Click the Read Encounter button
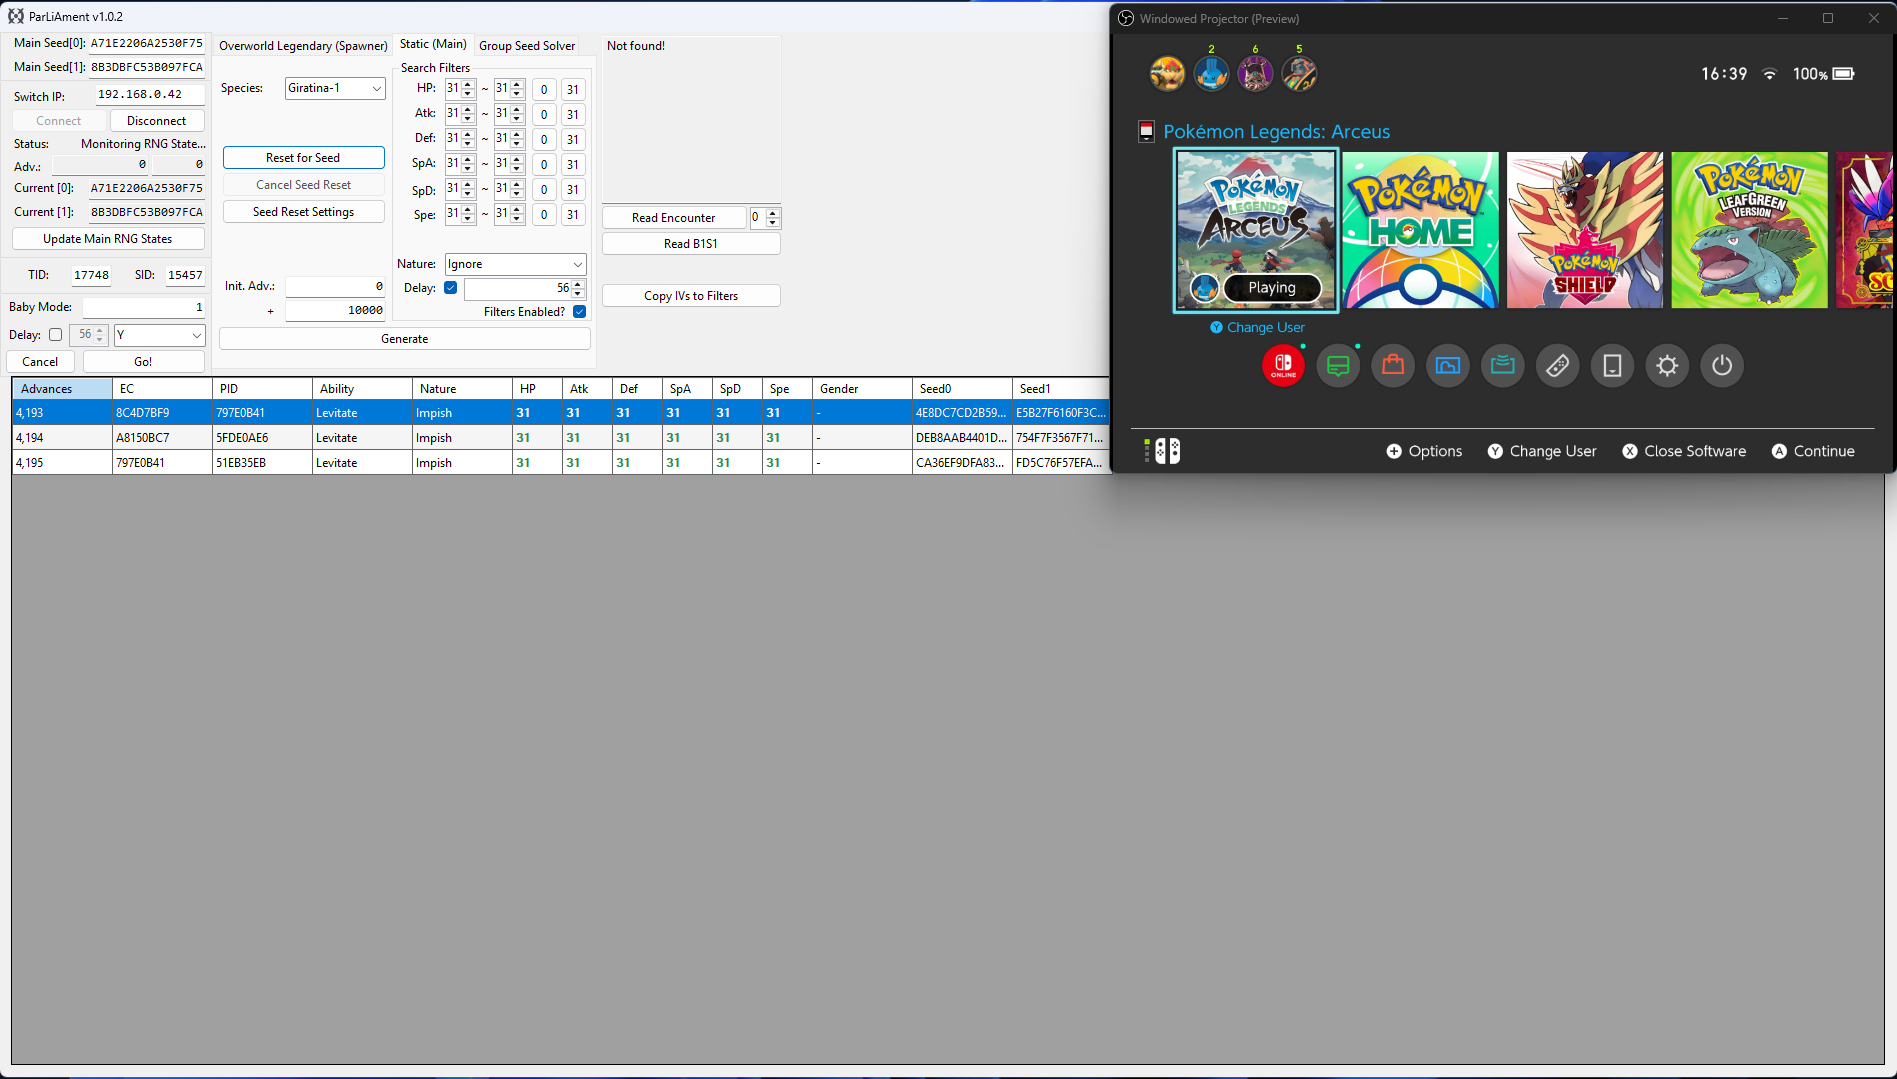 click(674, 218)
